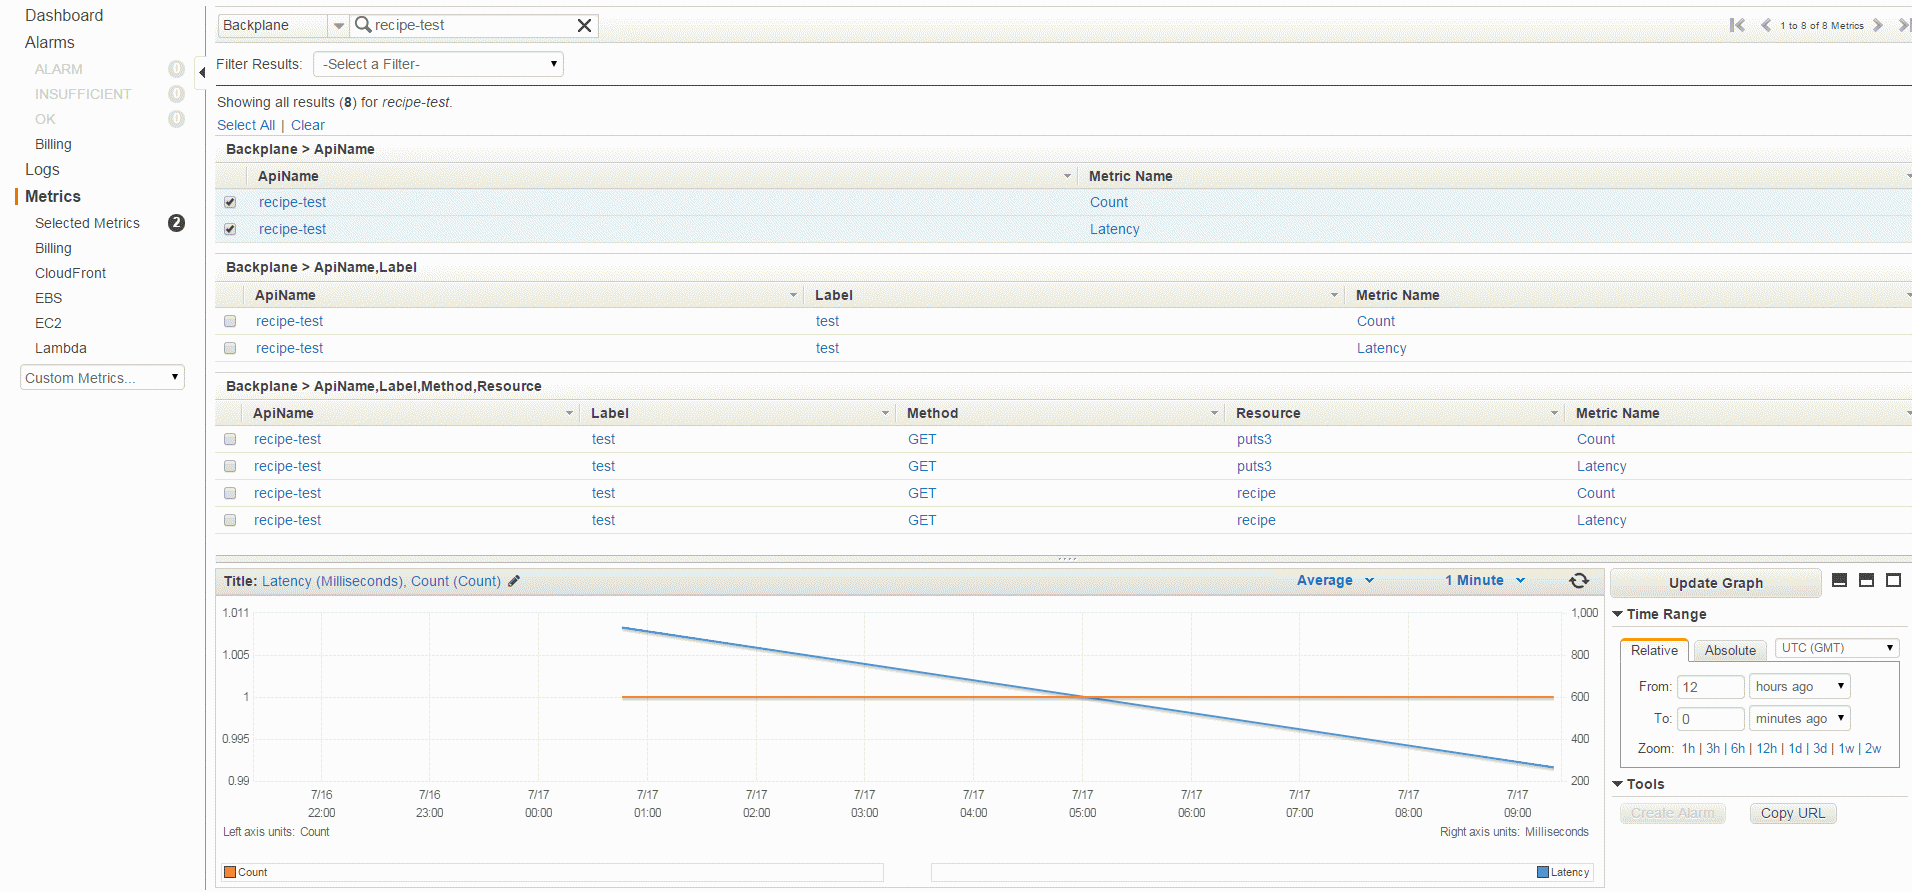Uncheck recipe-test Latency under Backplane > ApiName
This screenshot has height=892, width=1912.
(230, 229)
